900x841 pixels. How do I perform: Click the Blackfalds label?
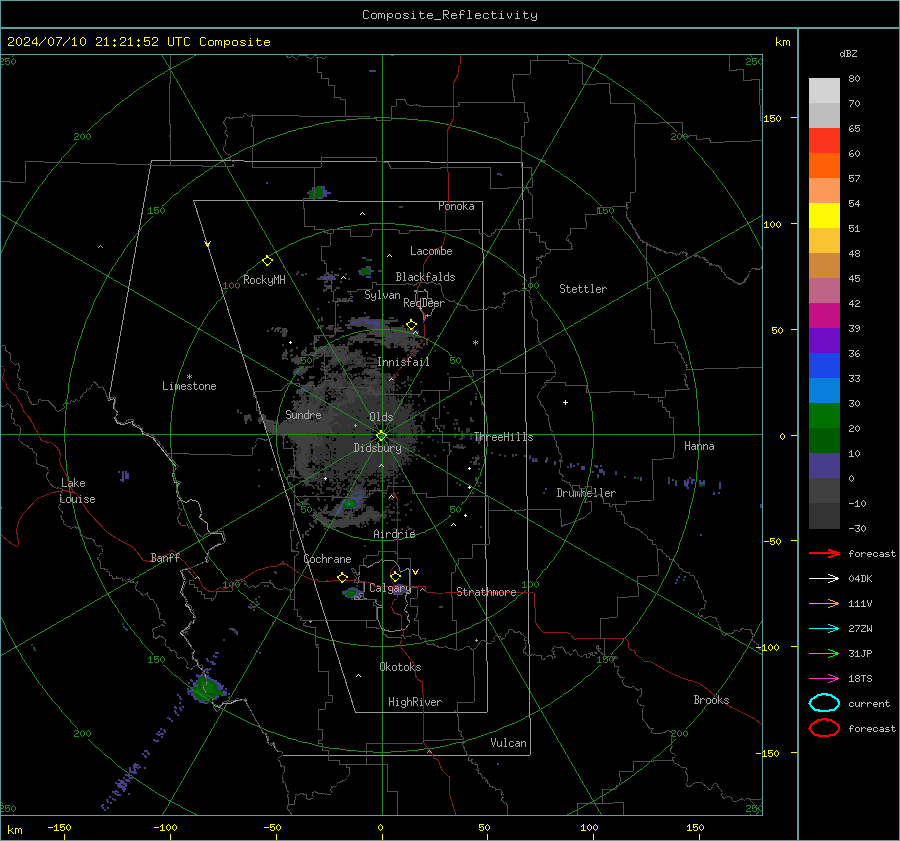click(425, 277)
